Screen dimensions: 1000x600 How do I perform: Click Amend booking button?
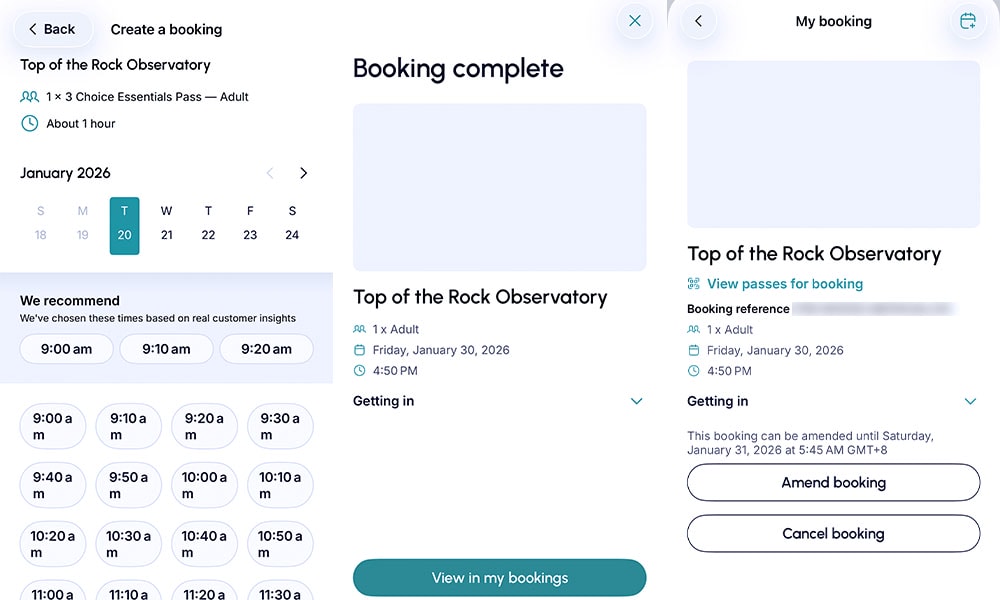[834, 482]
